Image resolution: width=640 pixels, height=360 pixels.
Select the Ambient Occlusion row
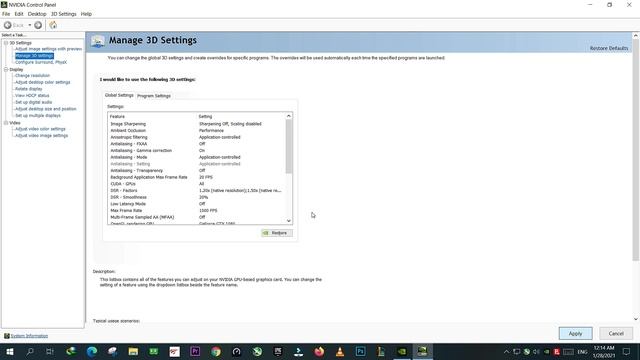tap(197, 131)
